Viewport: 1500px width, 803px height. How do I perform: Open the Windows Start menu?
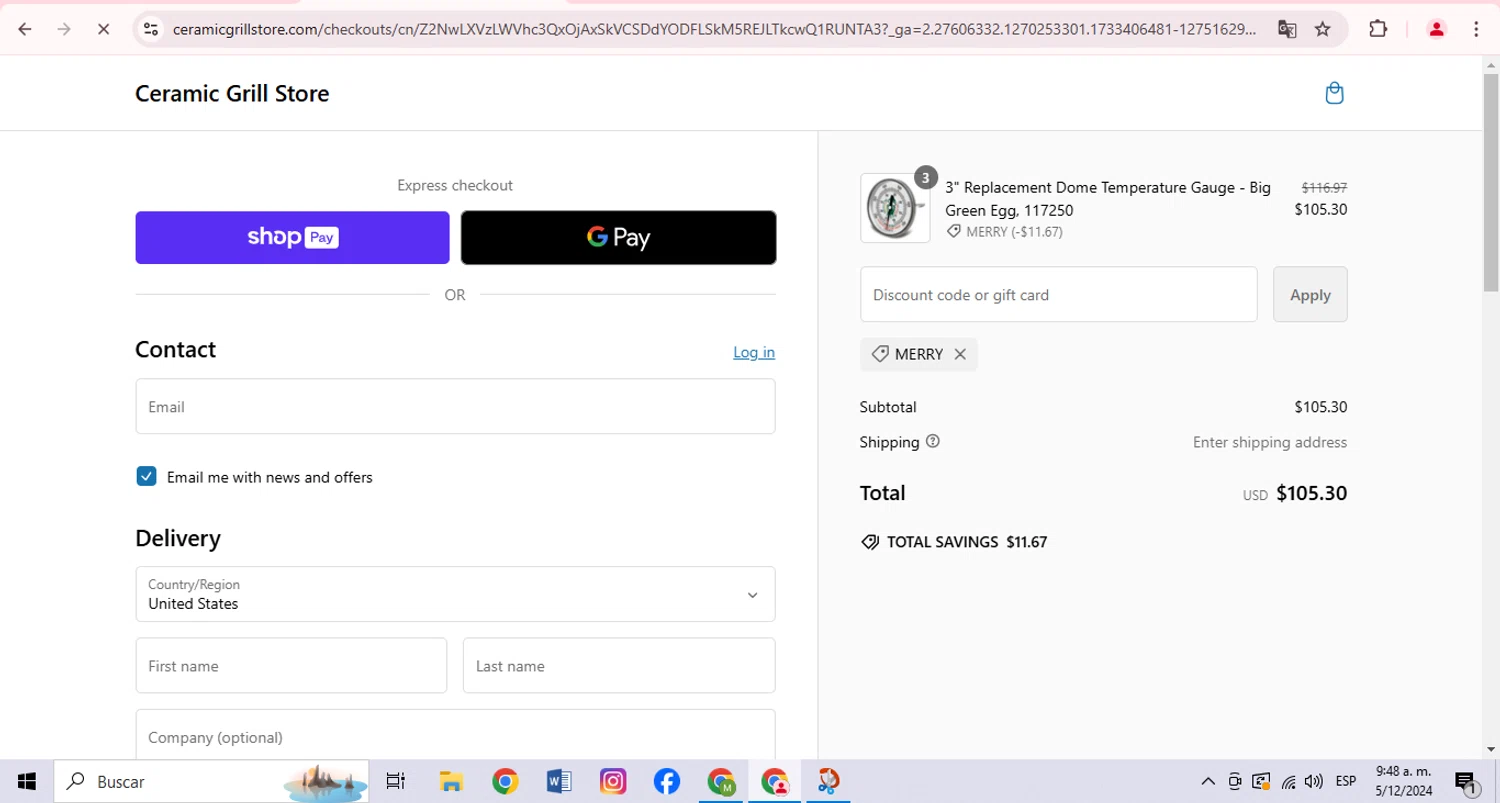coord(27,782)
